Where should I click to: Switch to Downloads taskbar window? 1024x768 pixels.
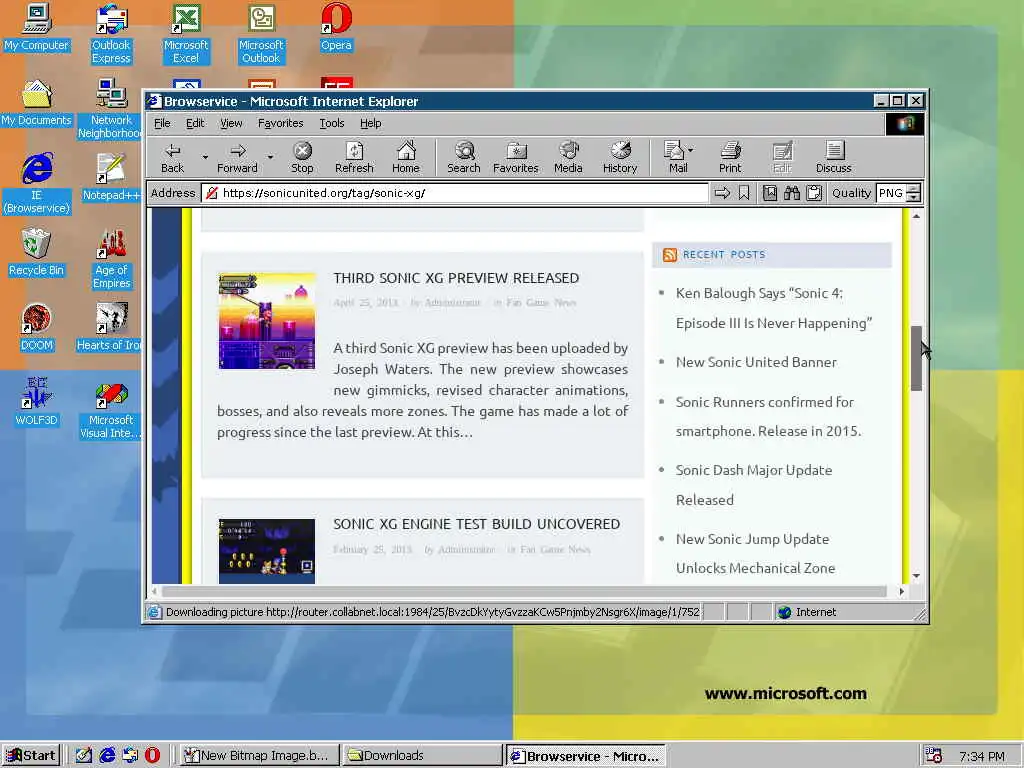click(421, 756)
